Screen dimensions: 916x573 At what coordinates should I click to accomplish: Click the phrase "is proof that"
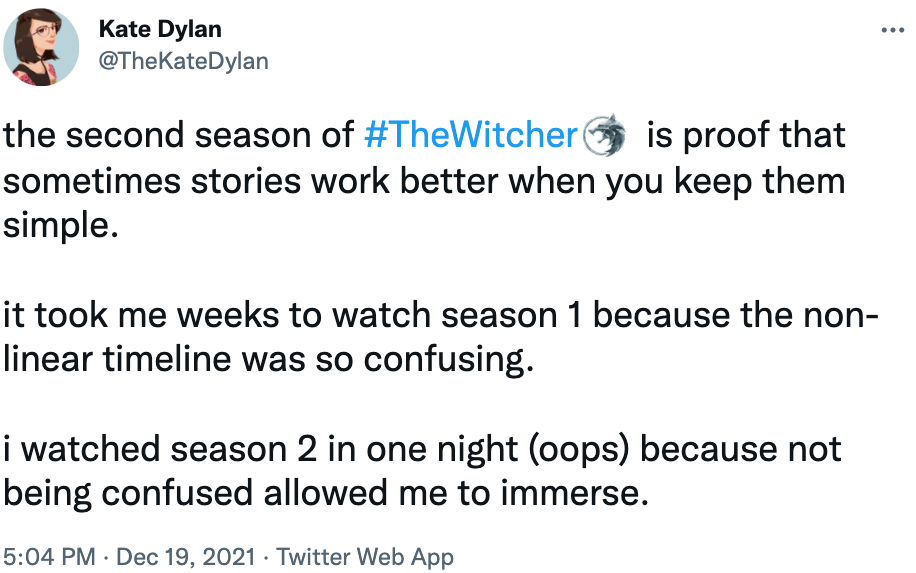coord(746,136)
